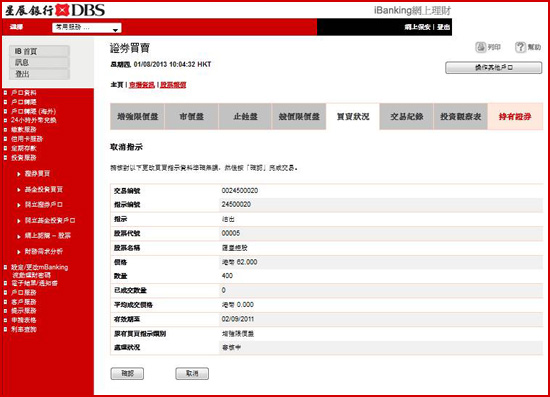Screen dimensions: 550x397
Task: Select 利率查詢 in sidebar menu
Action: [x=23, y=329]
